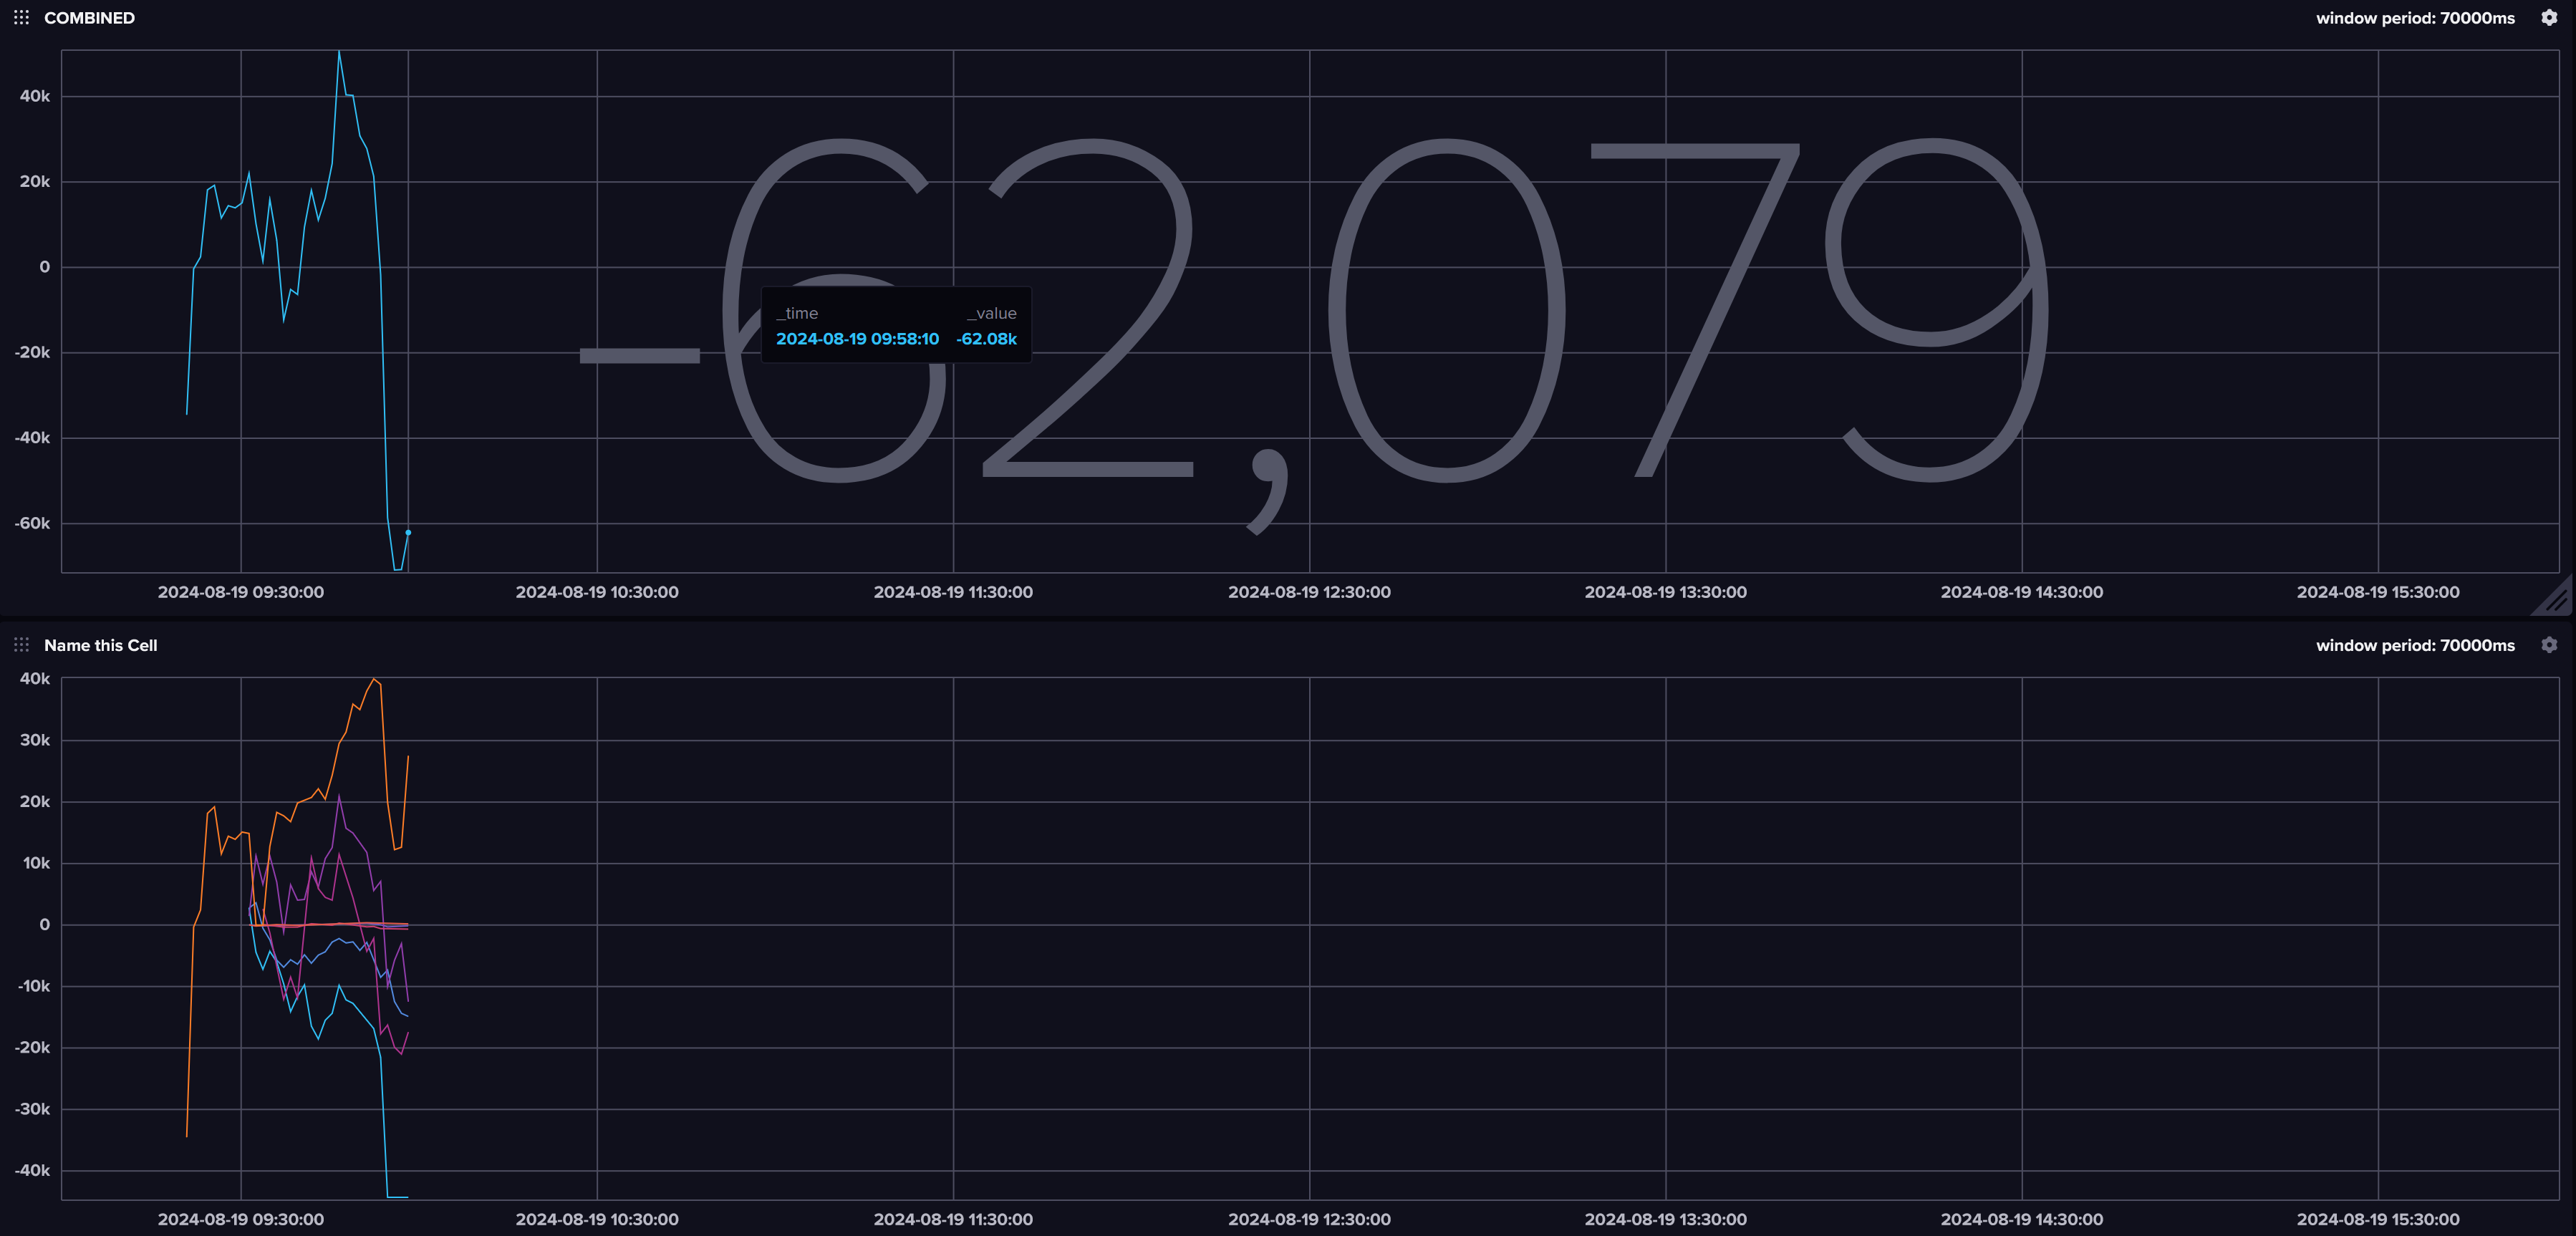Click the blue line peak in COMBINED chart

pos(339,52)
